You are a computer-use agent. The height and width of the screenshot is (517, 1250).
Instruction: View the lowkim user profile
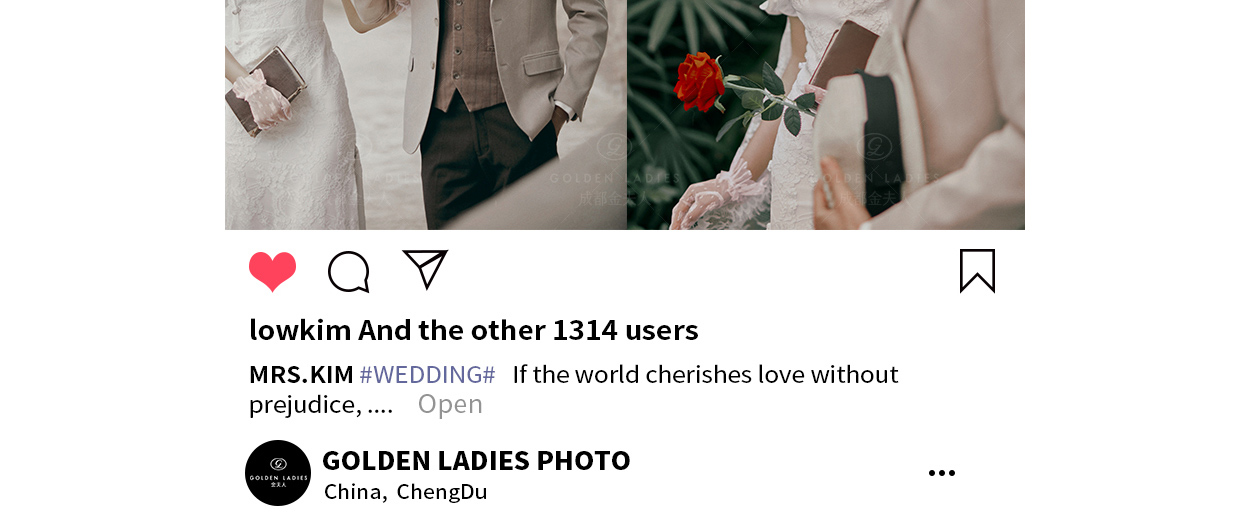coord(300,330)
